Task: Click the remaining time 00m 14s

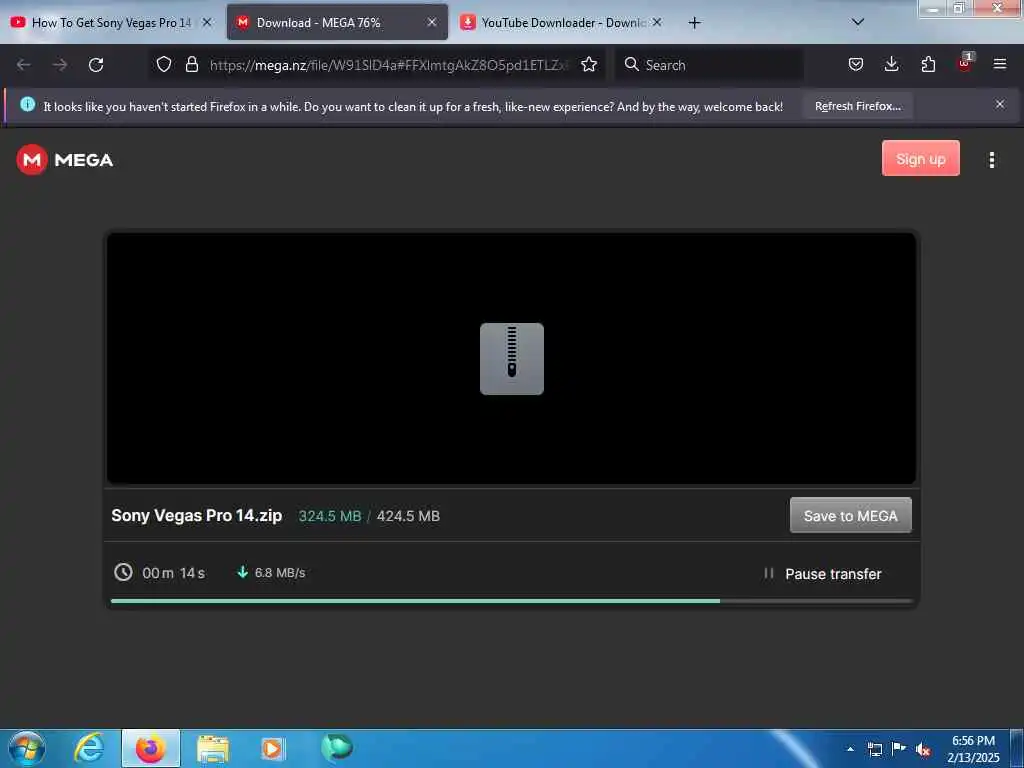Action: point(174,573)
